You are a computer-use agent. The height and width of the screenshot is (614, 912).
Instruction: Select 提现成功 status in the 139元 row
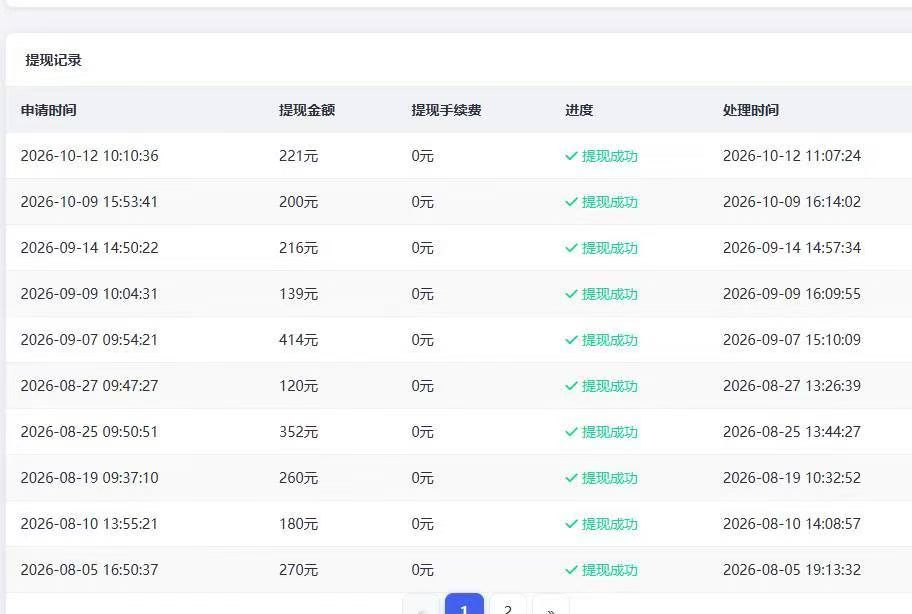[x=601, y=294]
